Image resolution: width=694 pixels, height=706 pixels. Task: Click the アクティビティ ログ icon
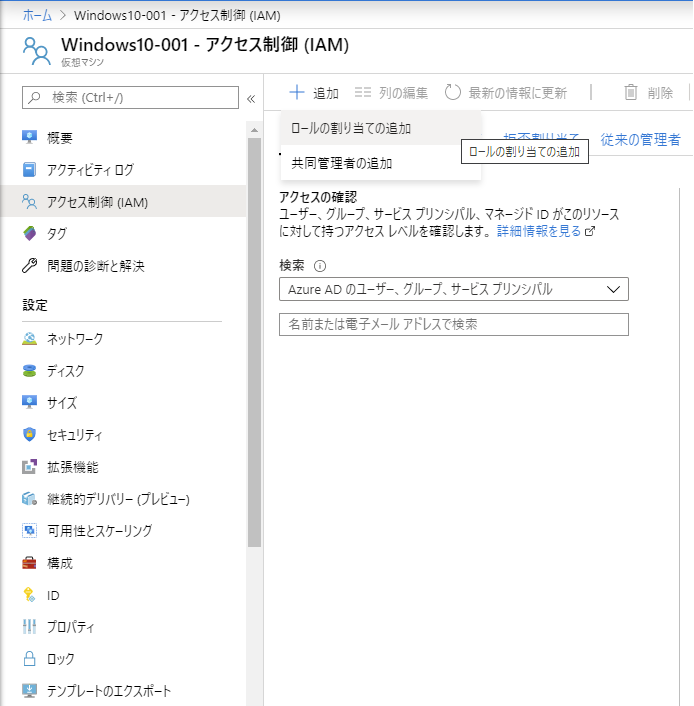(x=29, y=170)
